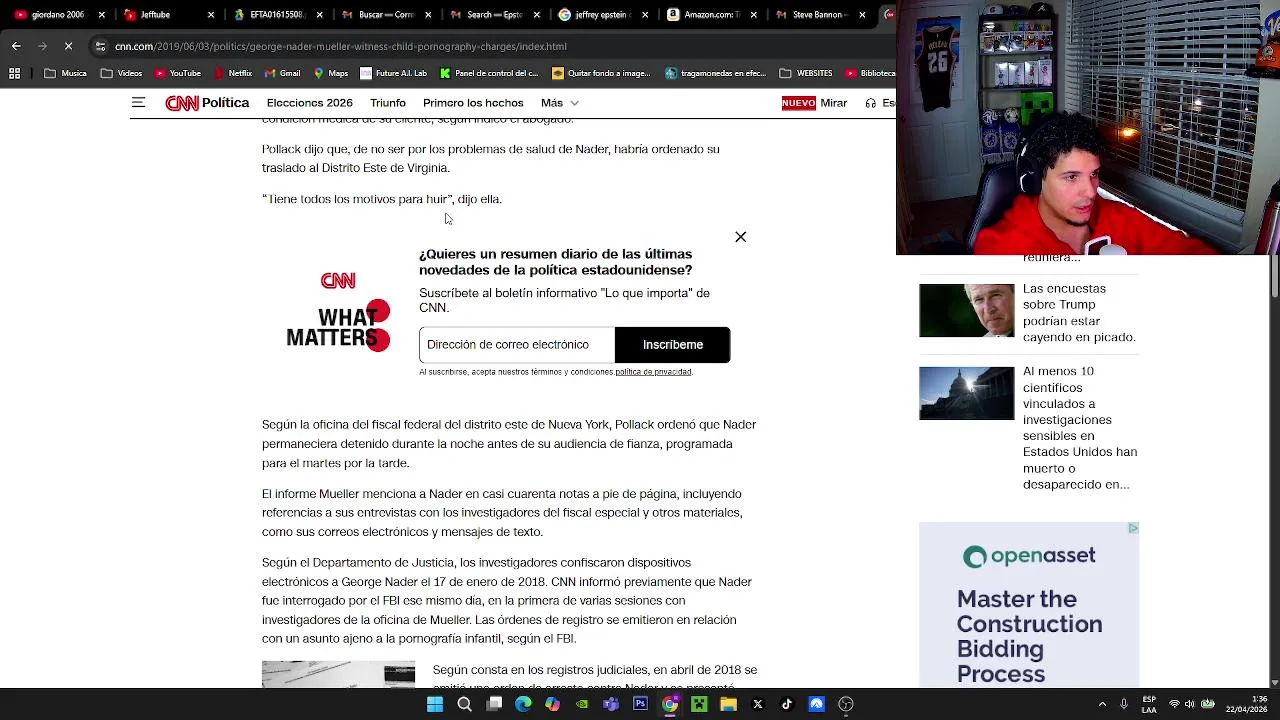Click the NUEVO Mirar link

(815, 103)
